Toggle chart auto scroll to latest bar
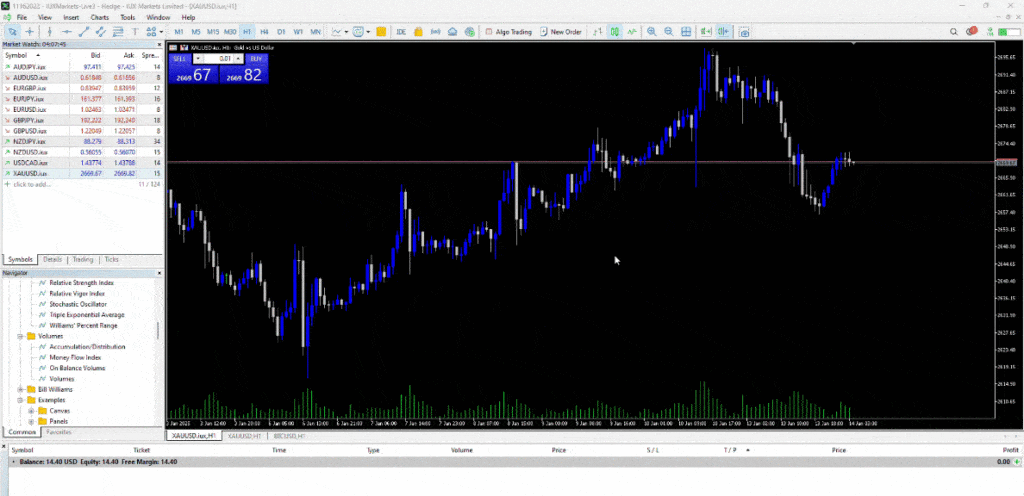This screenshot has width=1024, height=496. coord(705,32)
